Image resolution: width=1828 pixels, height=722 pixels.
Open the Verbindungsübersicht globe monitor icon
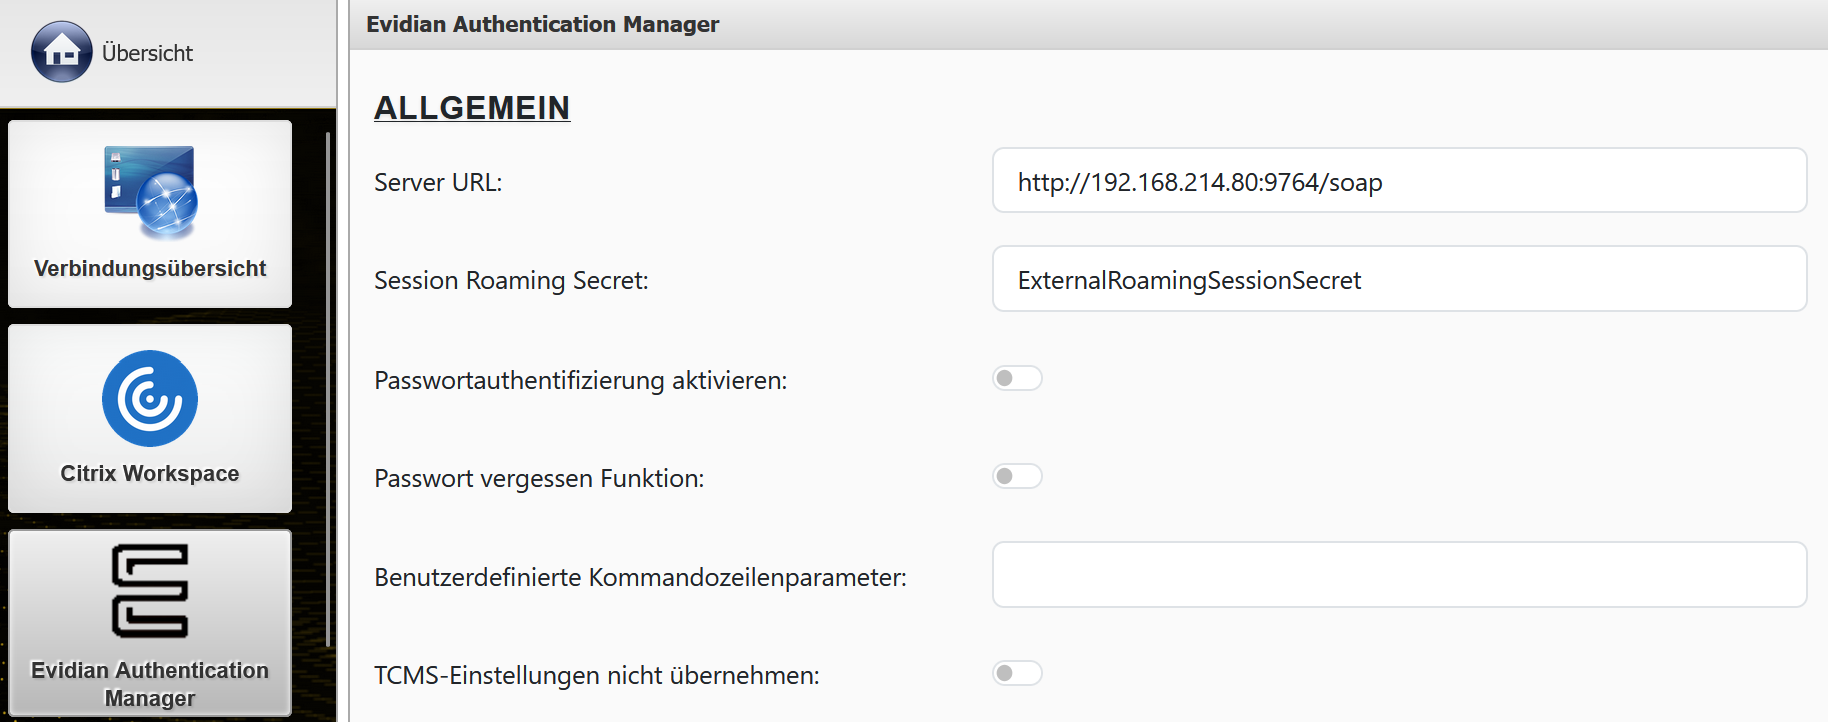pyautogui.click(x=150, y=193)
